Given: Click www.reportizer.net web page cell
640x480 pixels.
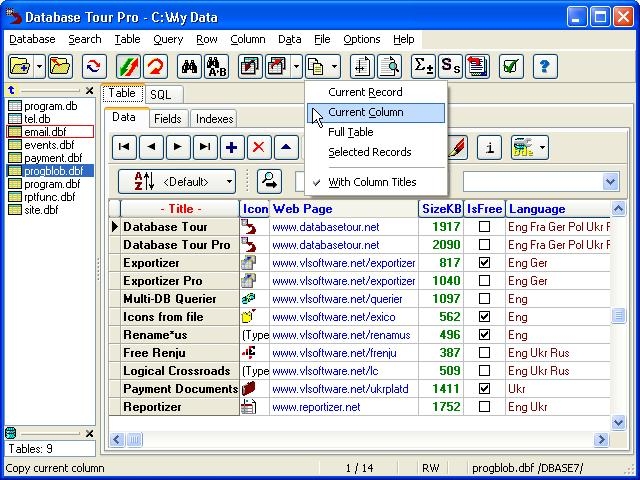Looking at the screenshot, I should pyautogui.click(x=316, y=407).
